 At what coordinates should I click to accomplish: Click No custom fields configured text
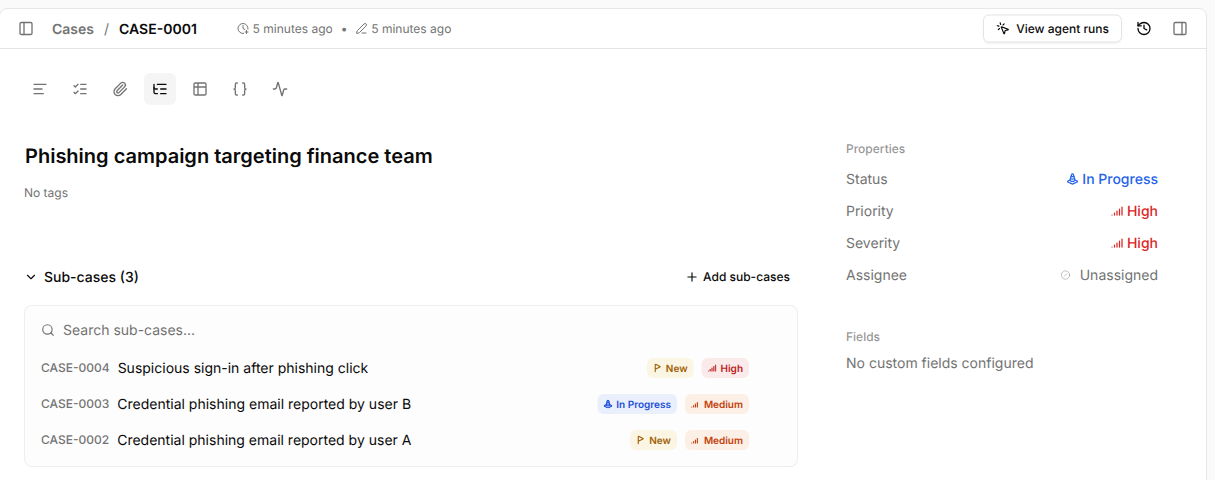(x=940, y=363)
